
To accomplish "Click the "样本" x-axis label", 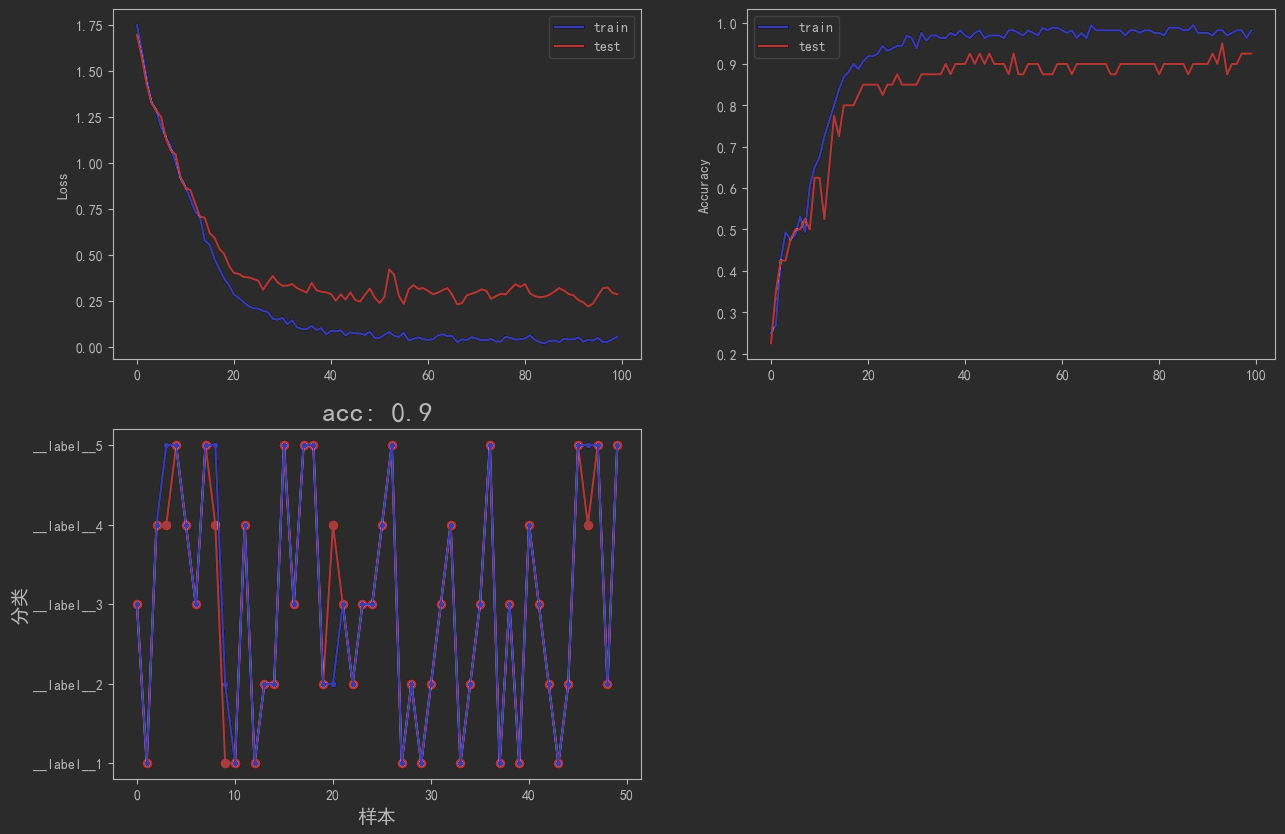I will (x=377, y=817).
